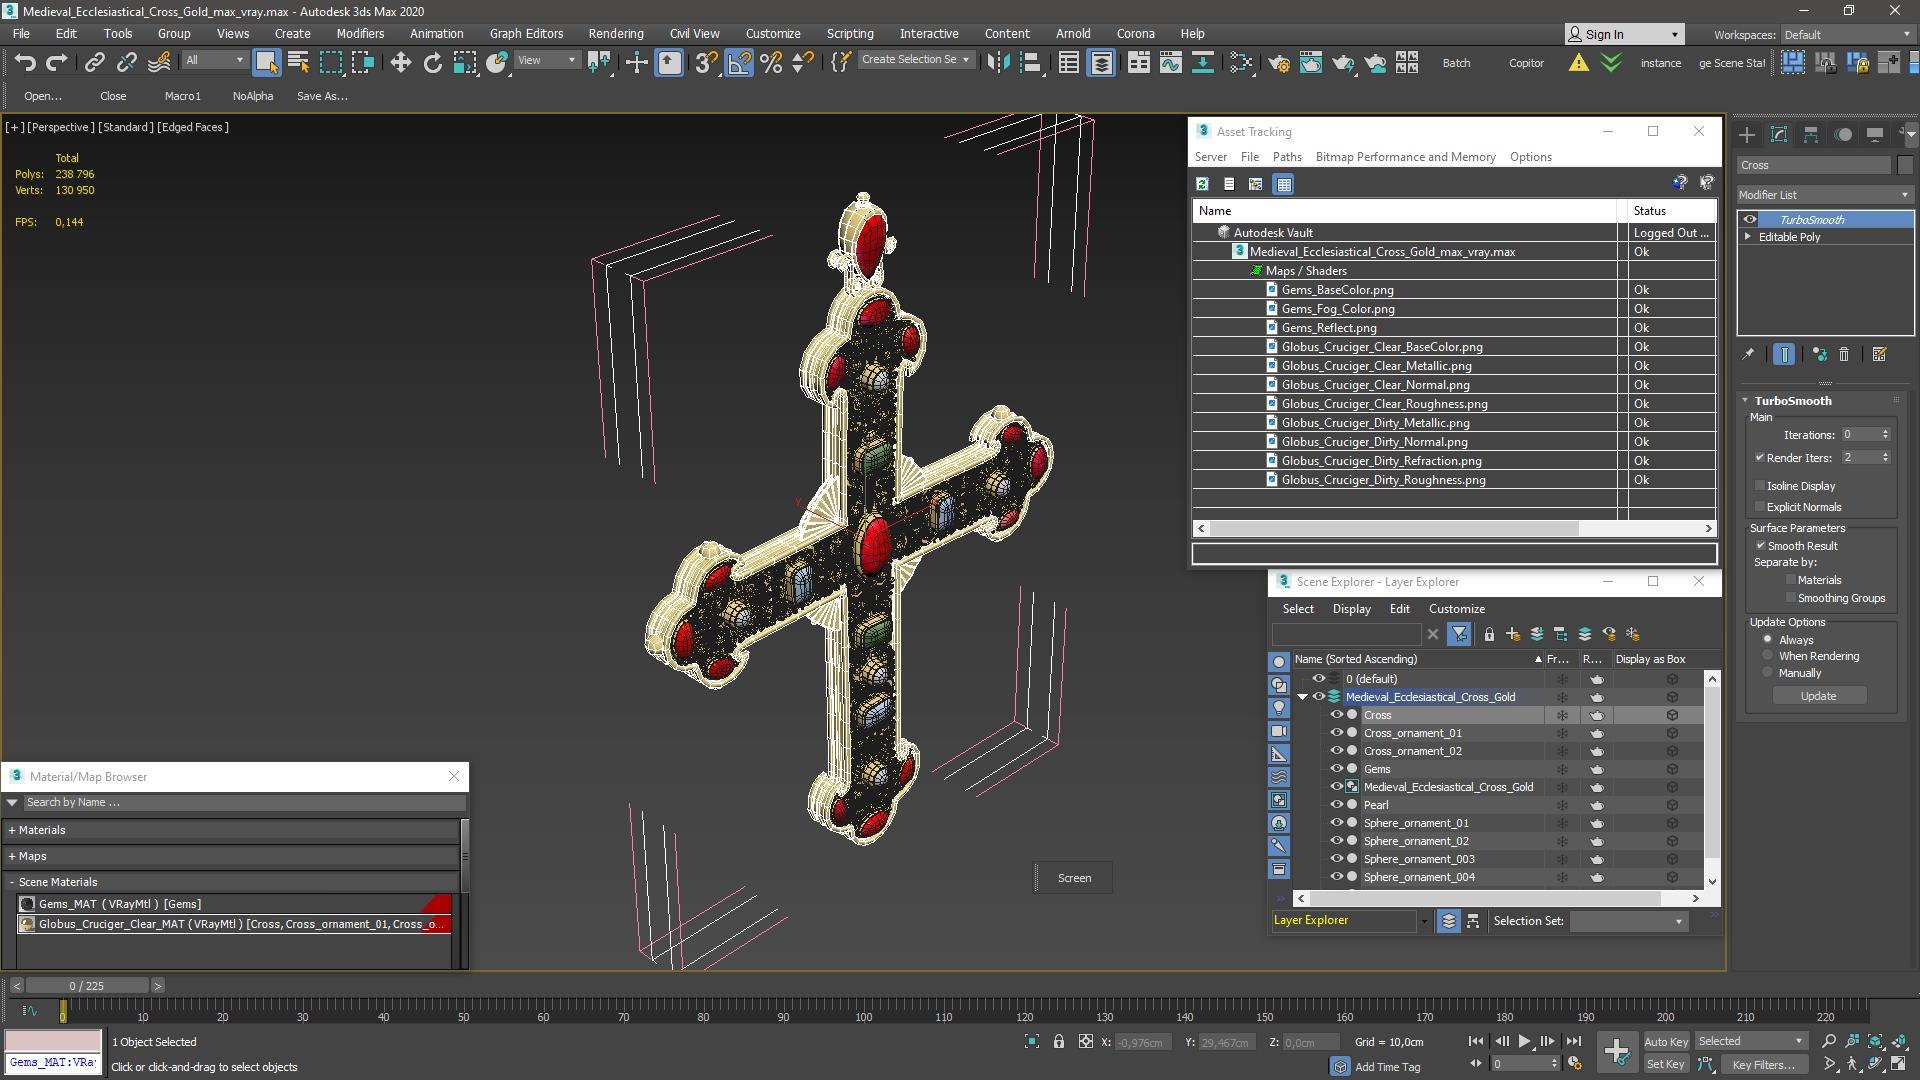Click the Mirror tool icon

coord(997,62)
